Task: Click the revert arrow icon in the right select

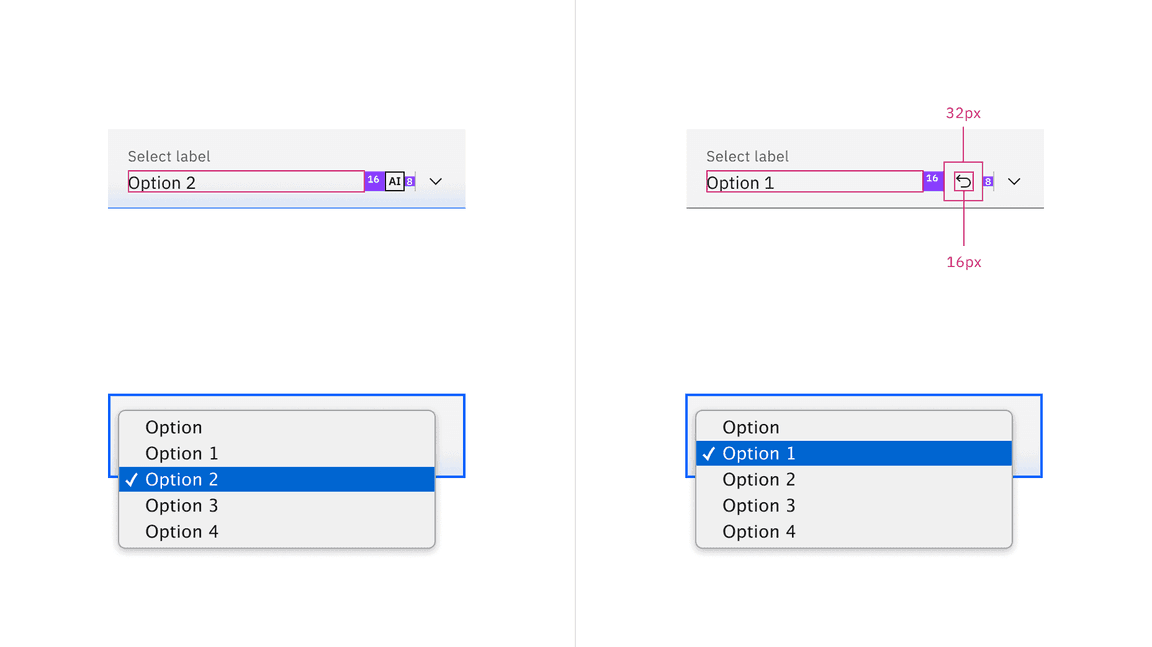Action: click(962, 181)
